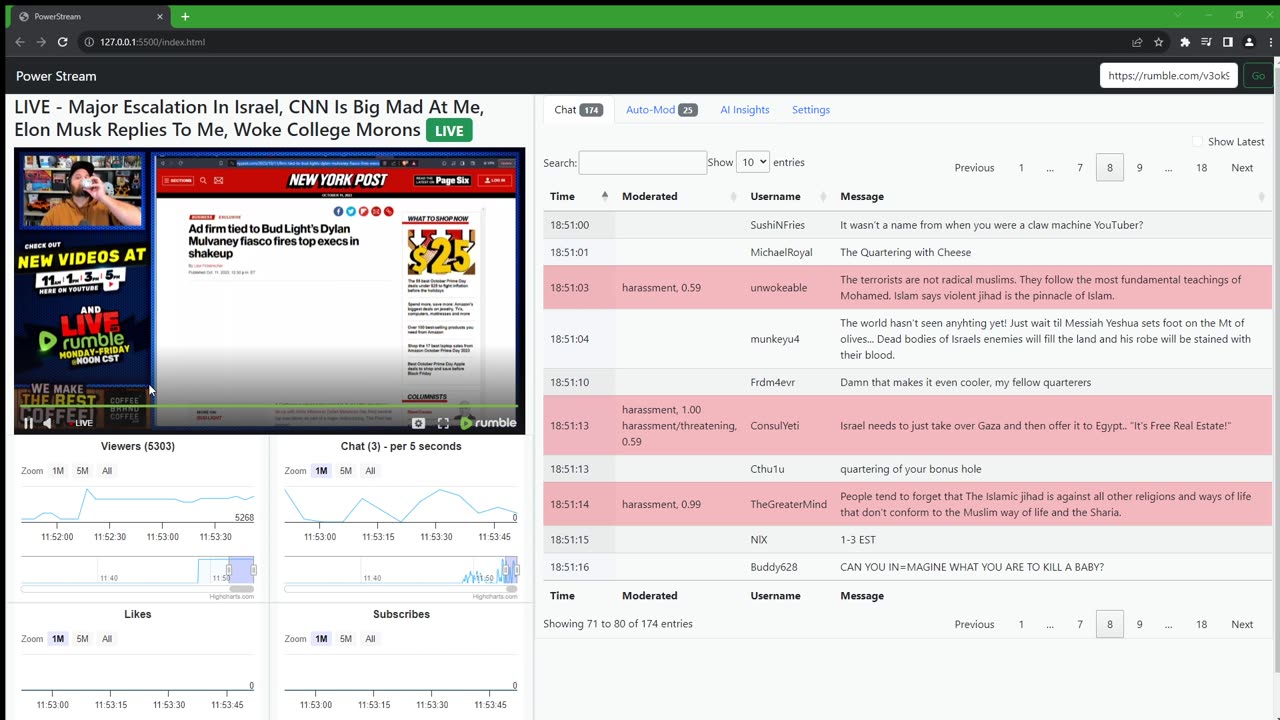Switch to the Chat tab
The image size is (1280, 720).
(x=578, y=110)
